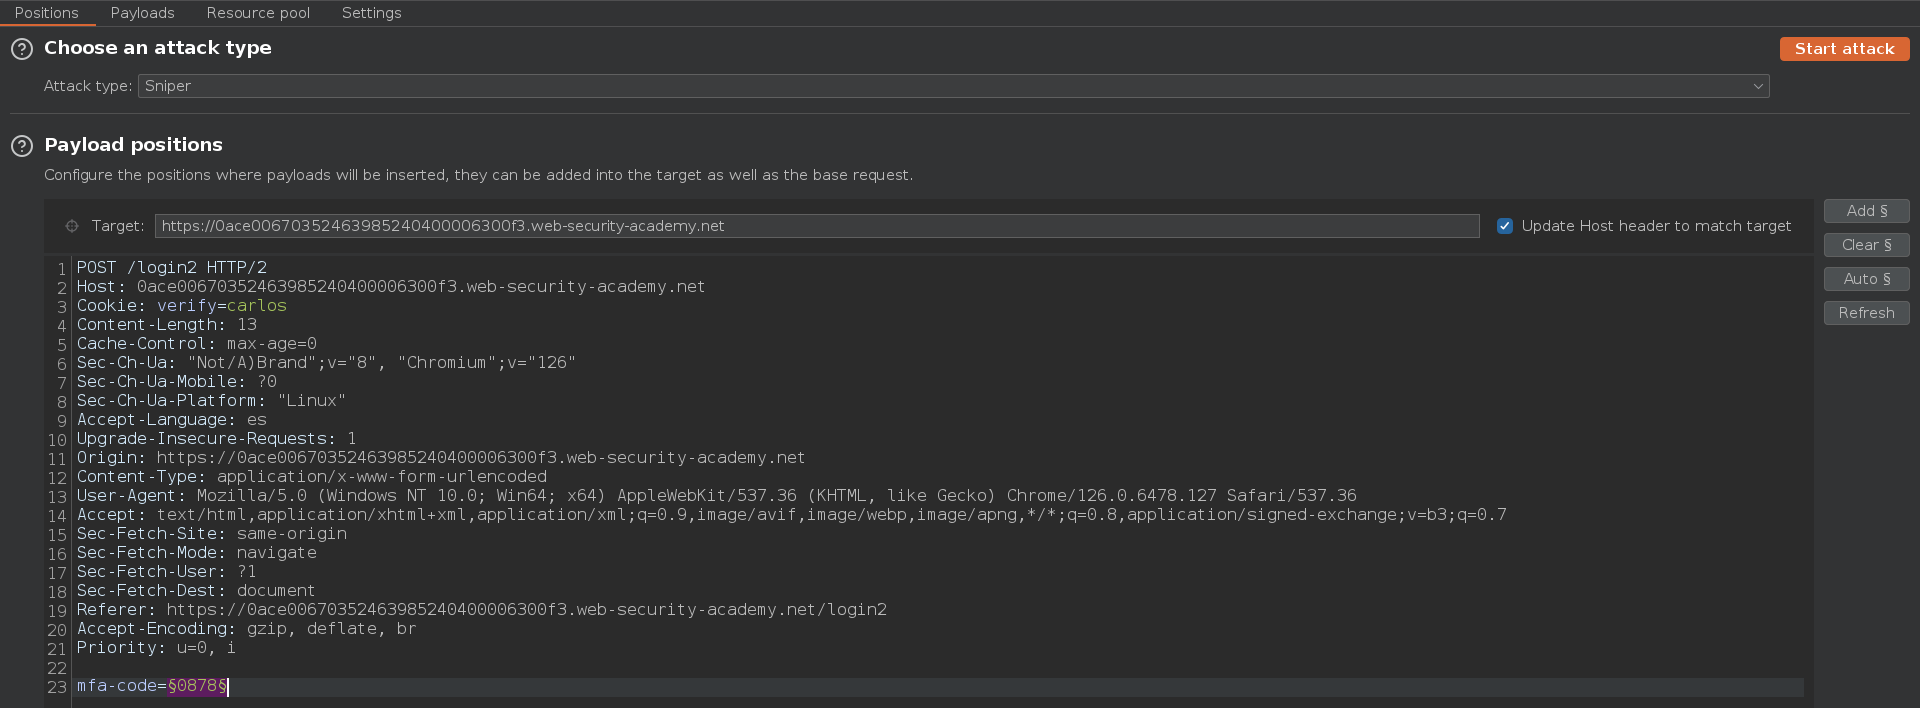This screenshot has width=1920, height=708.
Task: Select the Positions tab
Action: click(x=46, y=13)
